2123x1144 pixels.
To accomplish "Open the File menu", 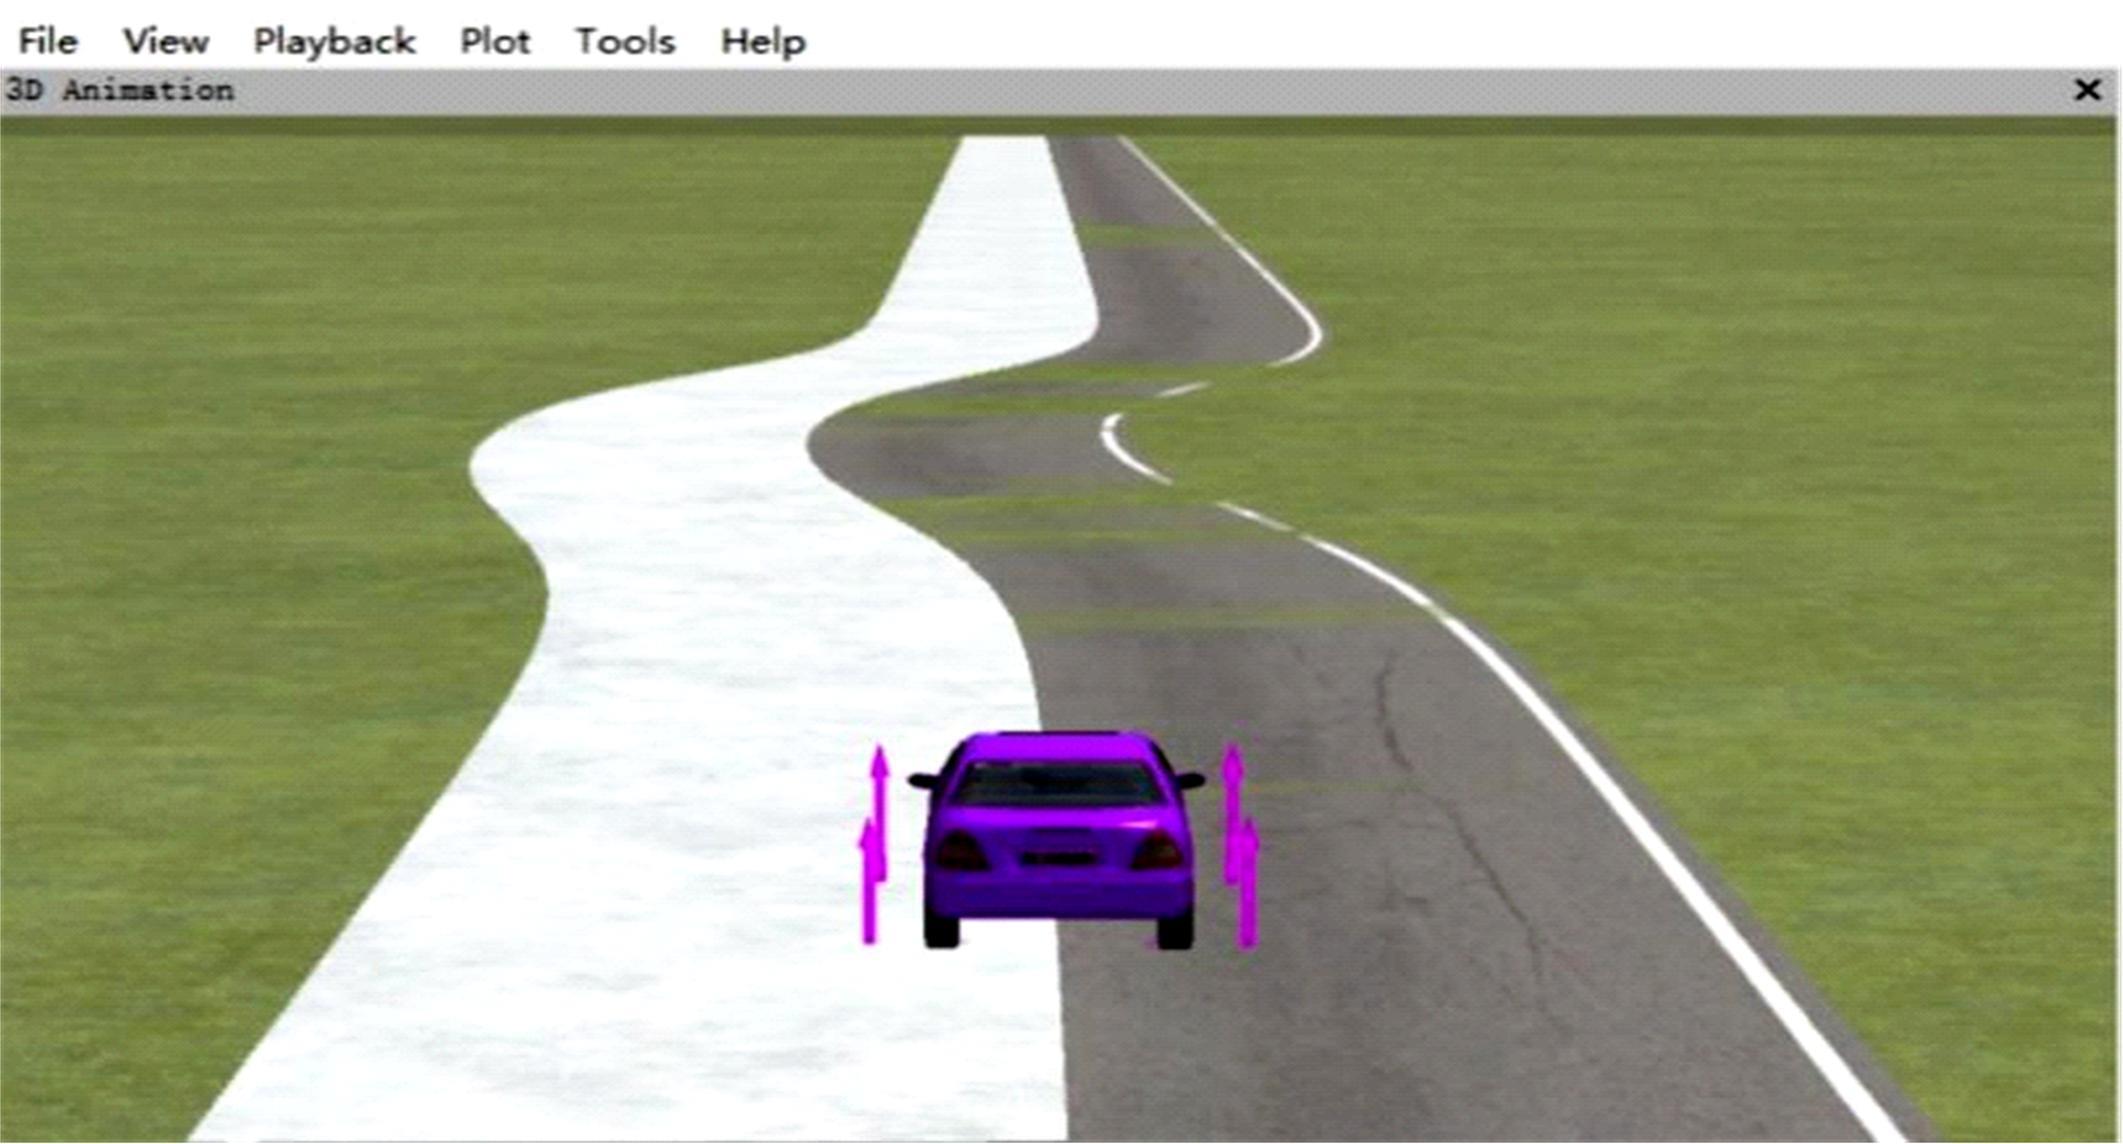I will 47,41.
